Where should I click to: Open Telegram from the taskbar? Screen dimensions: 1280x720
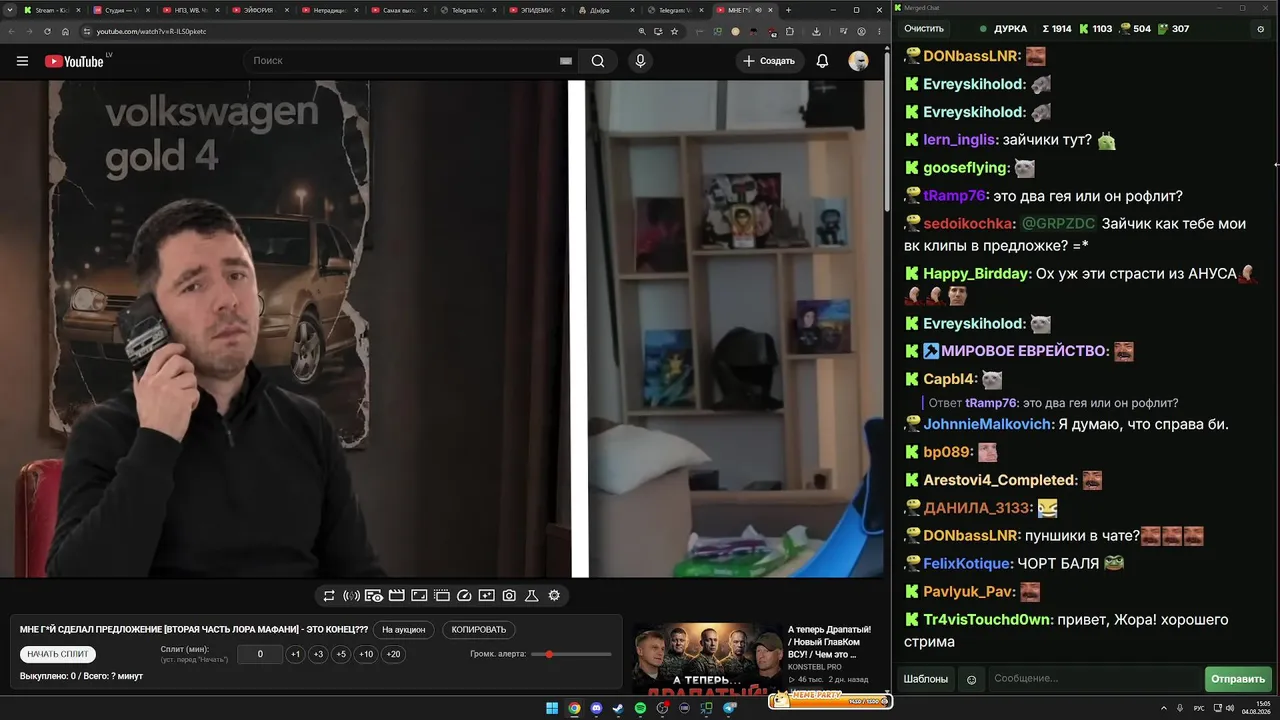click(x=729, y=709)
